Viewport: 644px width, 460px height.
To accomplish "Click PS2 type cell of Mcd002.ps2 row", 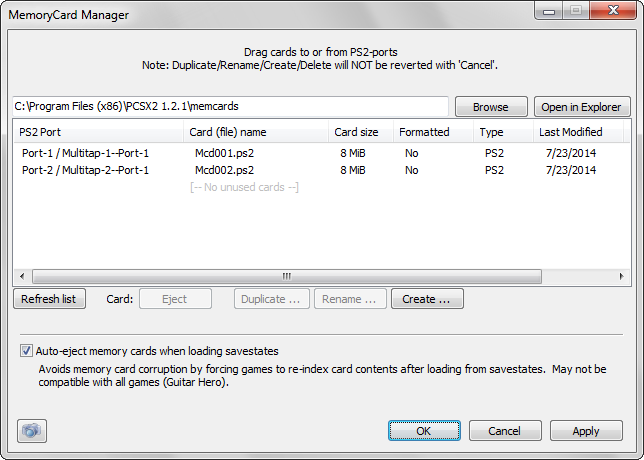I will 494,170.
